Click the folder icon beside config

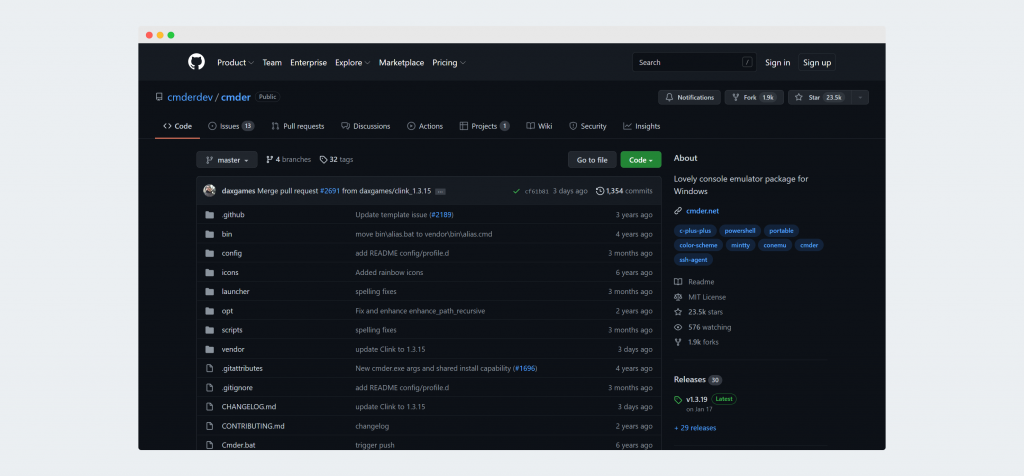click(210, 253)
